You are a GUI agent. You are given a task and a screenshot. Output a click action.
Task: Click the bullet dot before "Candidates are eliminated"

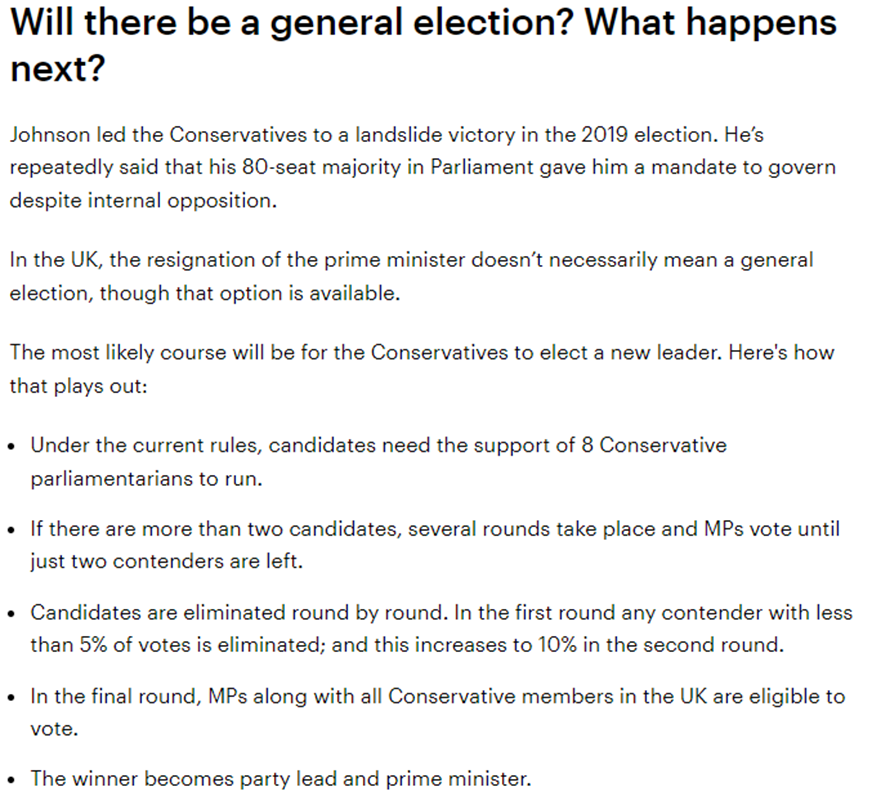pyautogui.click(x=11, y=613)
